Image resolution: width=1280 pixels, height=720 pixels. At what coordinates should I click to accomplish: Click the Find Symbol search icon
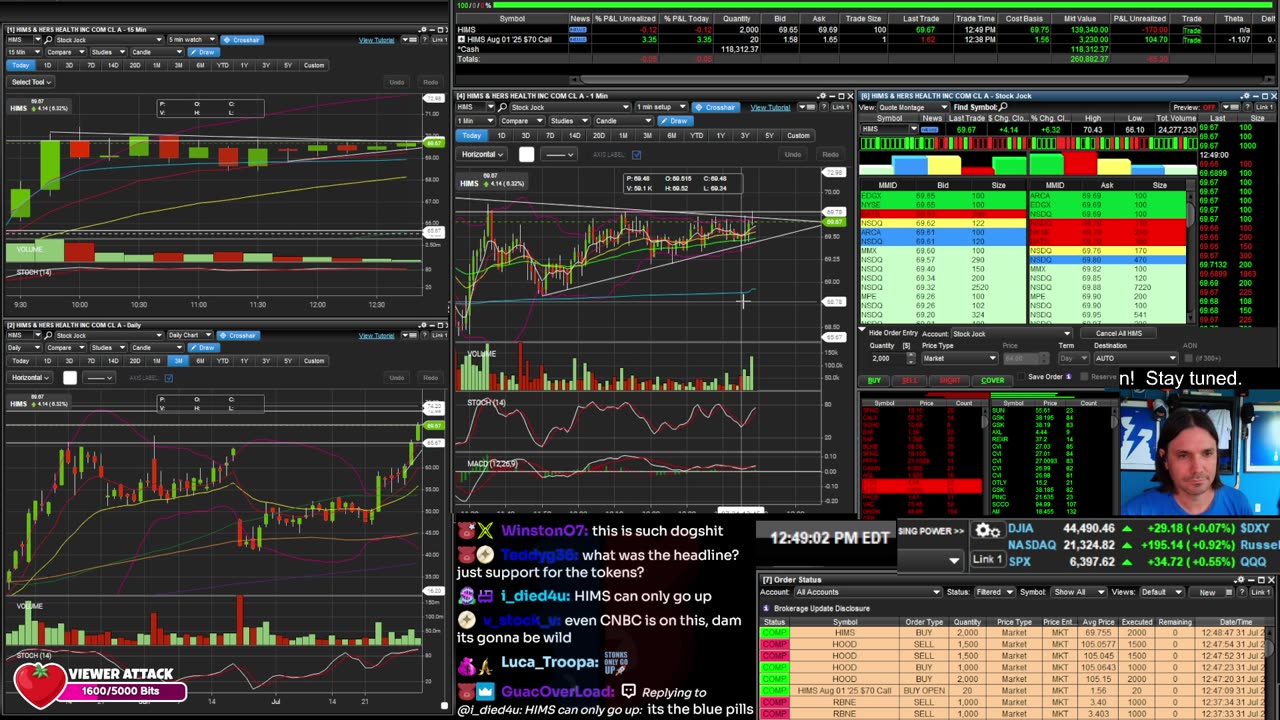point(1003,106)
